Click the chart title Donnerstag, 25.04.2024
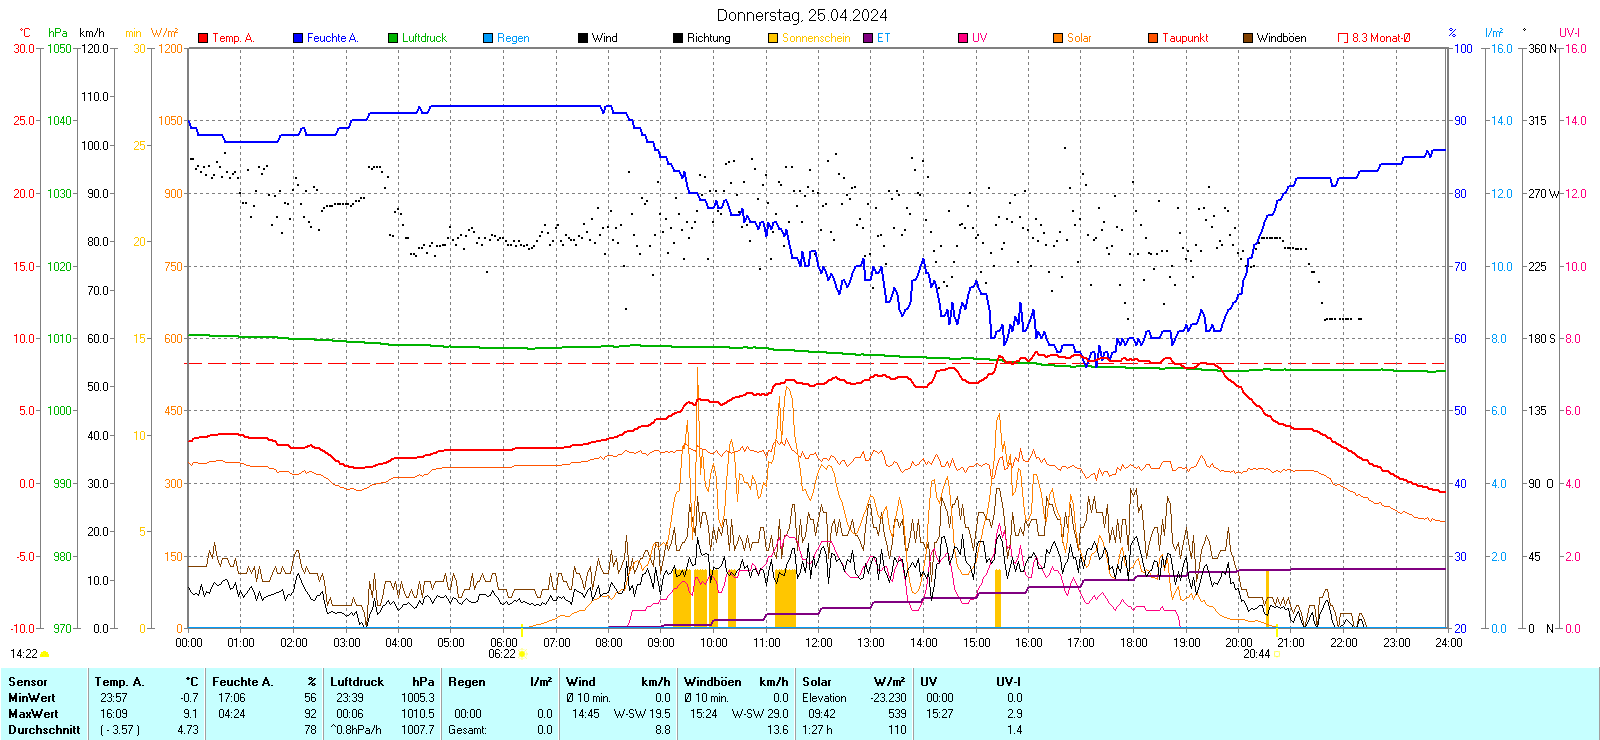1600x740 pixels. click(802, 15)
